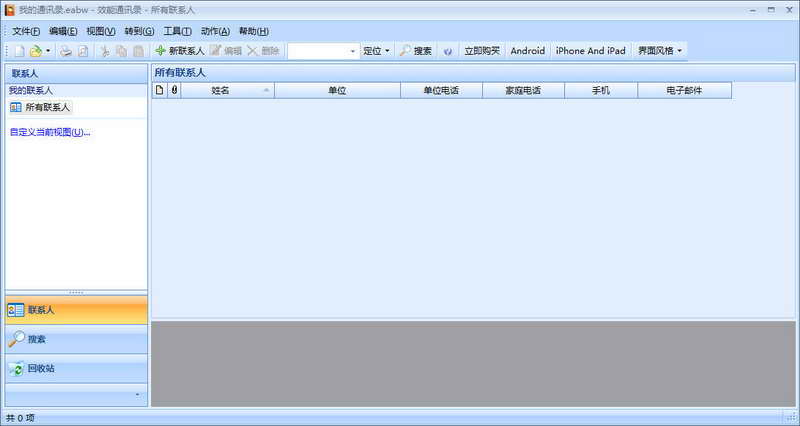Click the paperclip attachment column header

[174, 90]
